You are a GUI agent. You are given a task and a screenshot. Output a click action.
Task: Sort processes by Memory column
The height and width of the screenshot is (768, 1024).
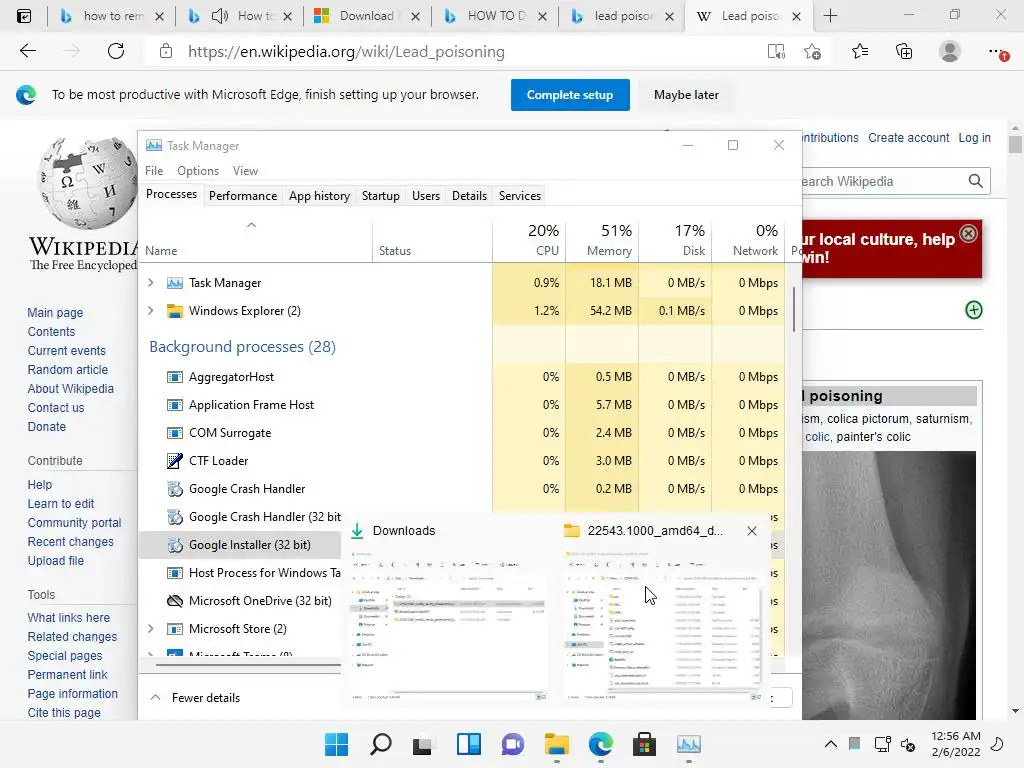coord(603,240)
